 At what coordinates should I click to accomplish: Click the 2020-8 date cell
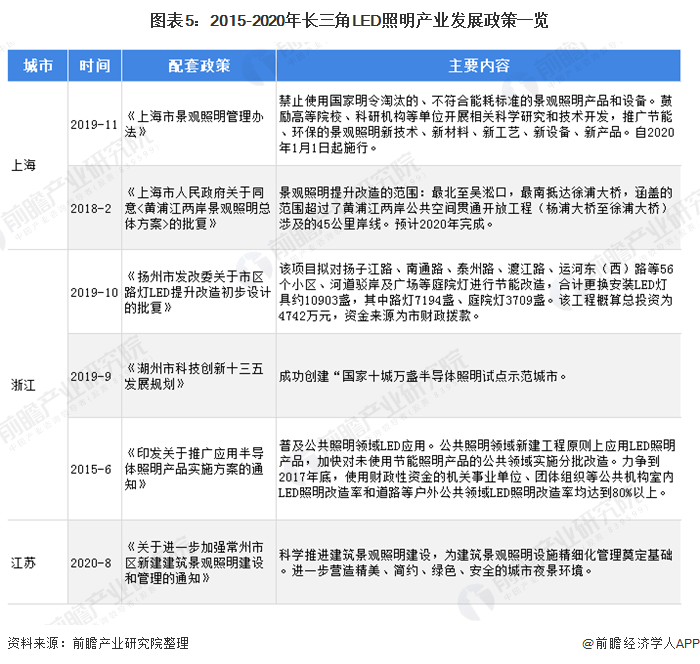point(91,563)
